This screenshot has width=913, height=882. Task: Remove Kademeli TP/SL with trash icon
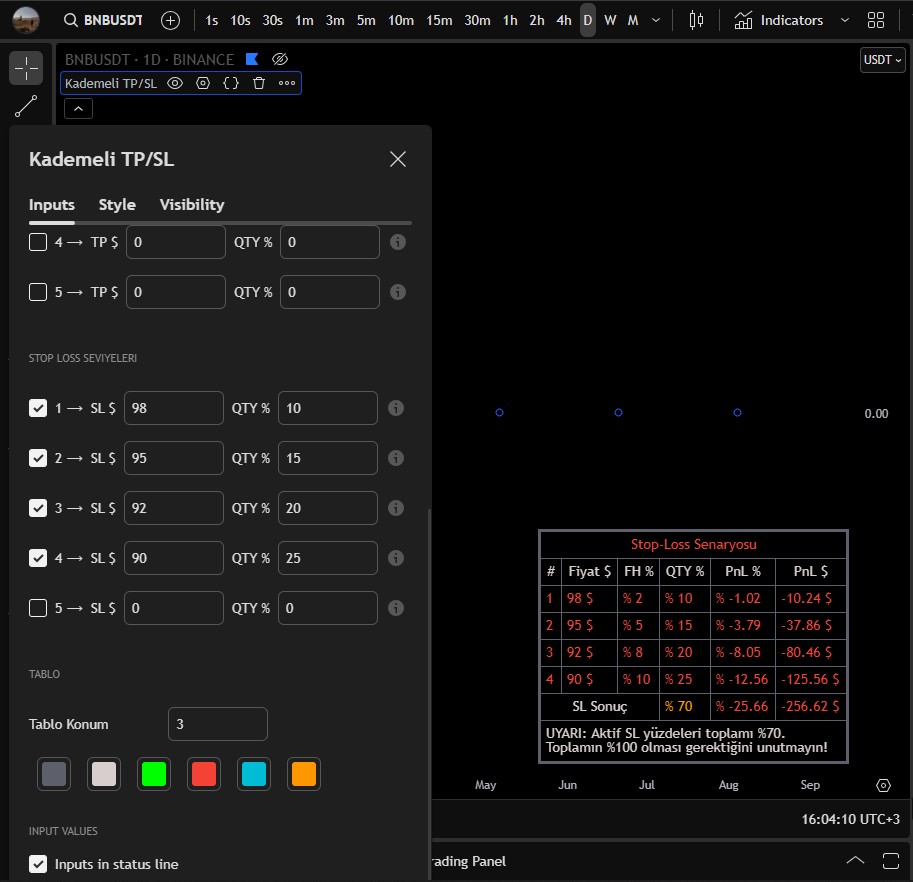[x=259, y=83]
